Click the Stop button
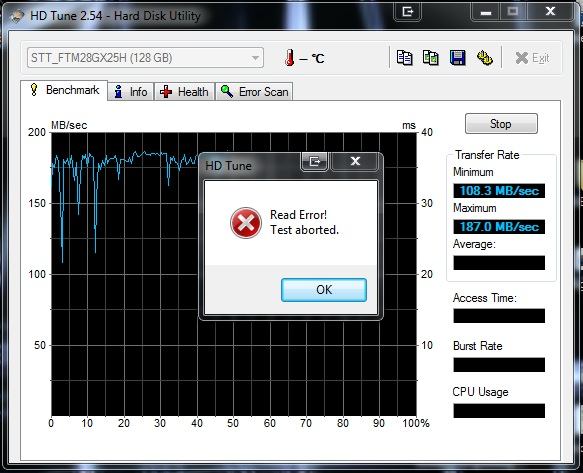Viewport: 583px width, 473px height. (501, 123)
